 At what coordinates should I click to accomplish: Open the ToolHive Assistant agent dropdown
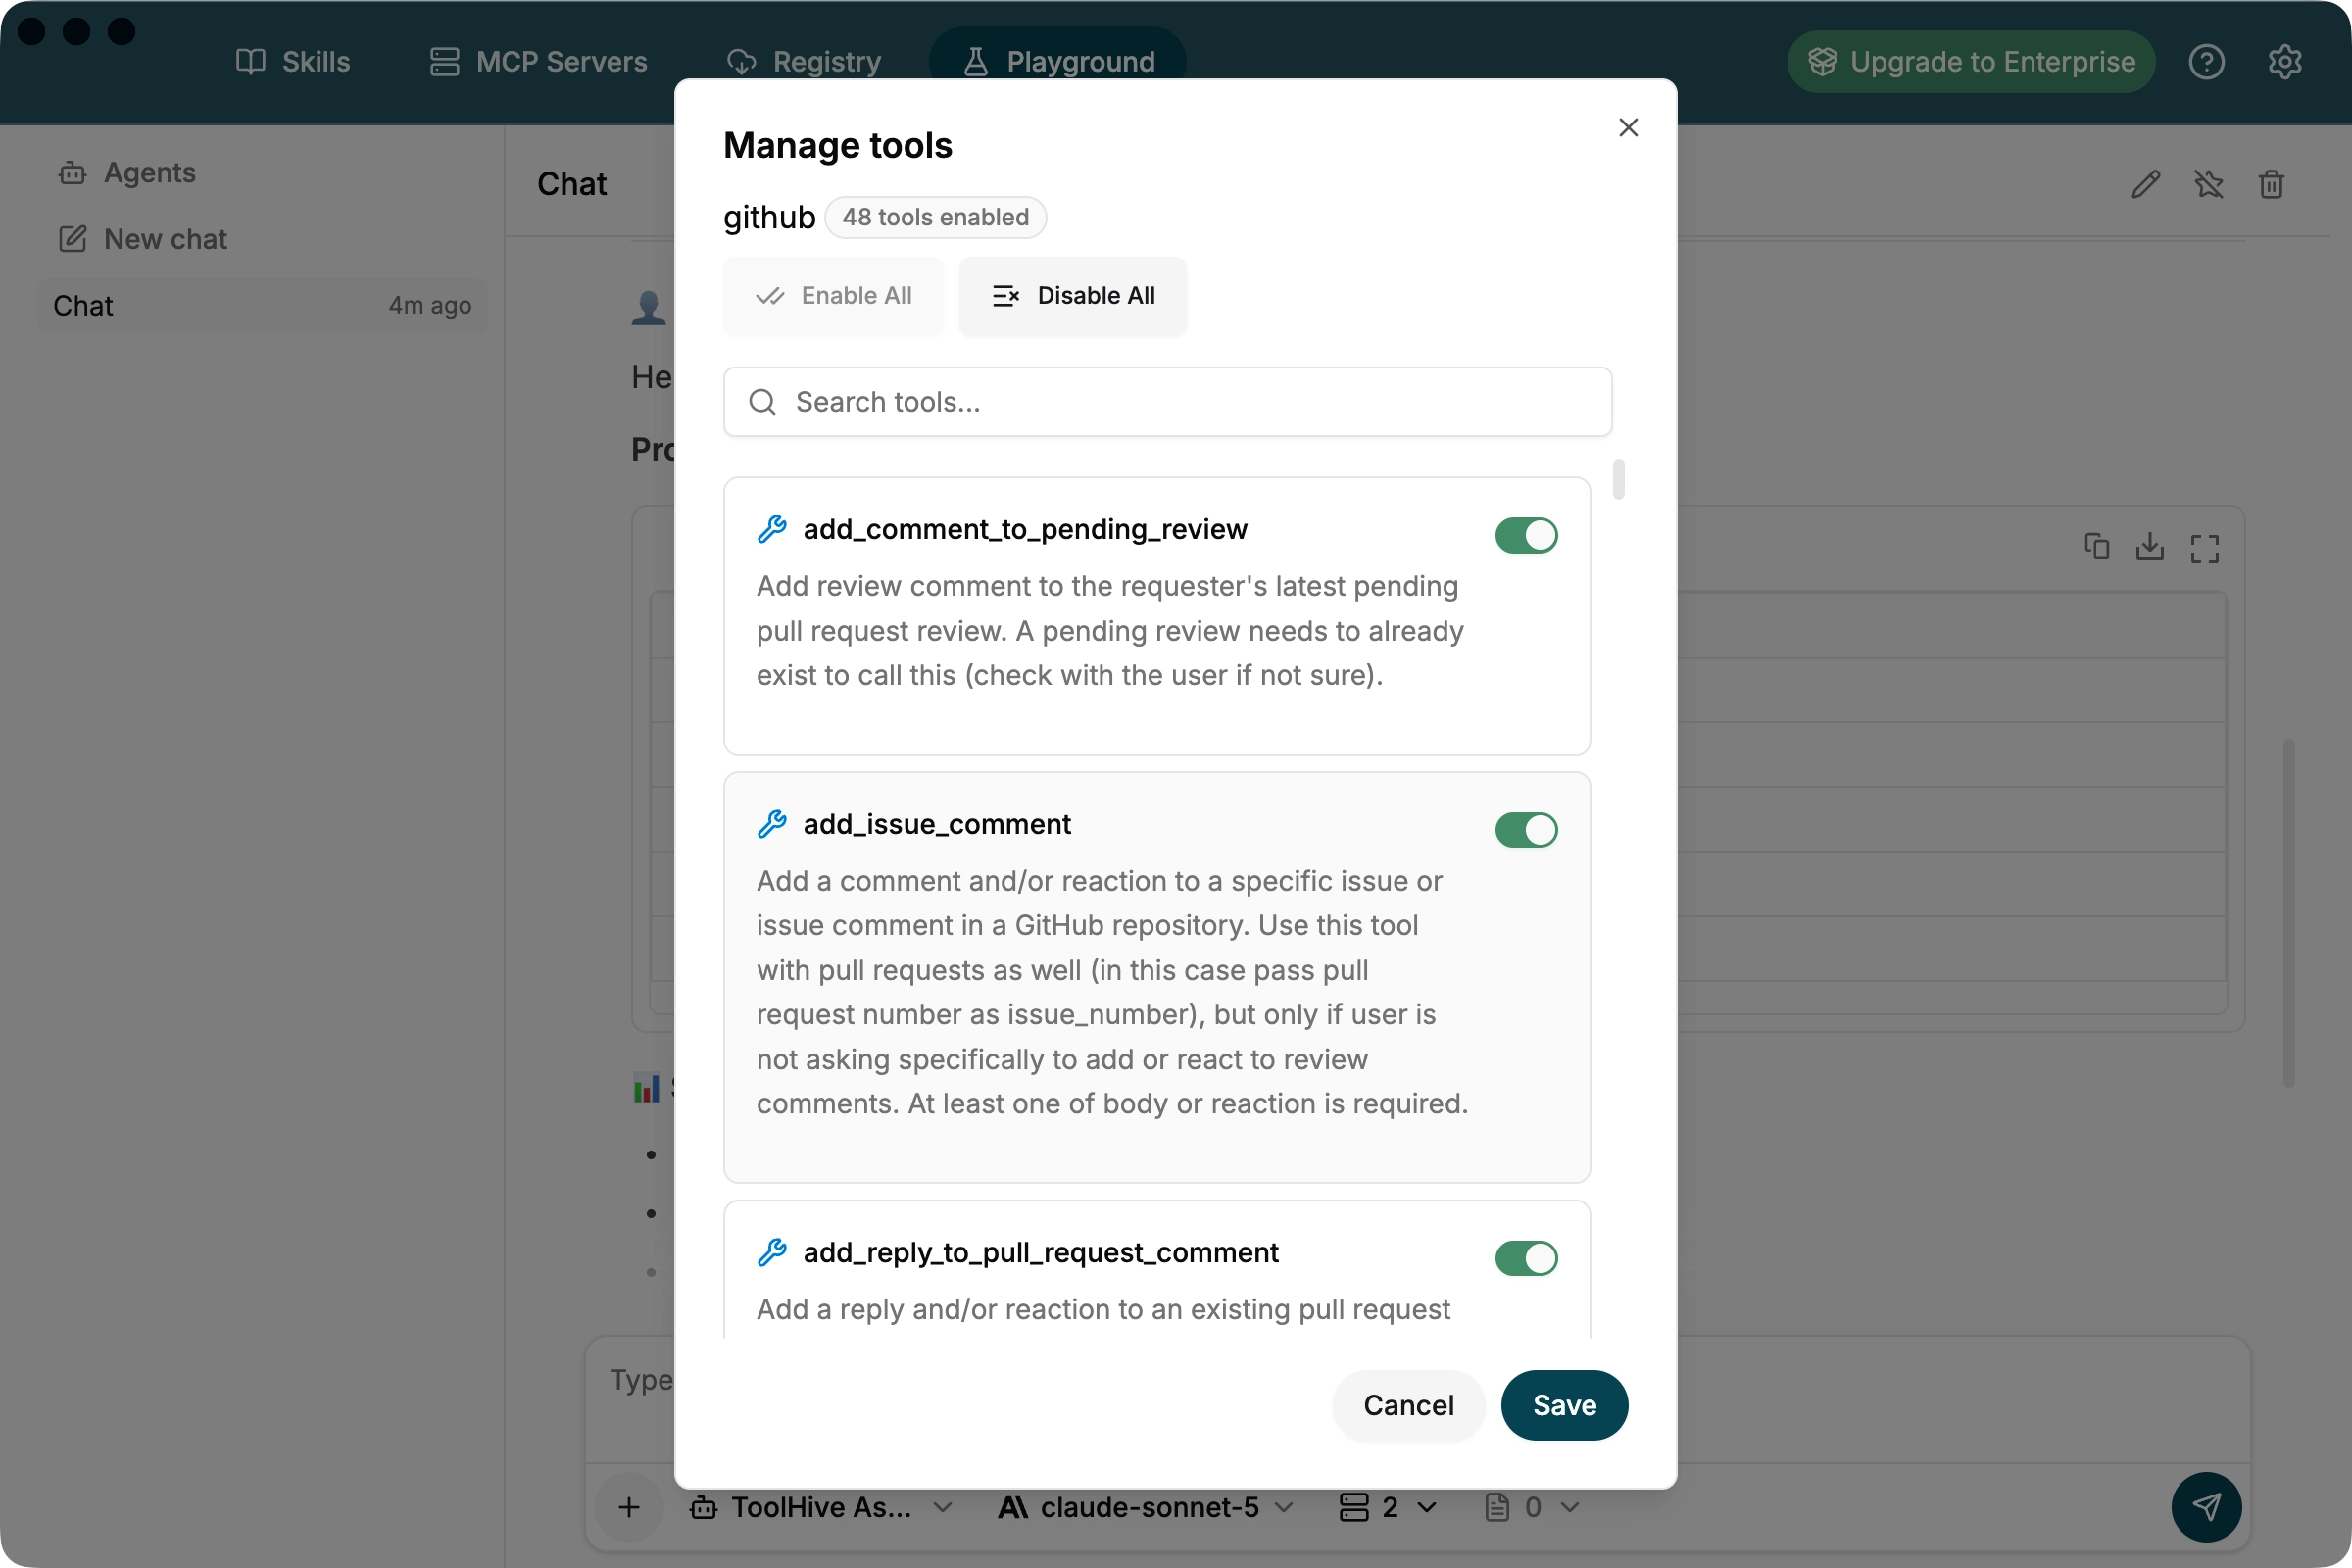pos(821,1507)
